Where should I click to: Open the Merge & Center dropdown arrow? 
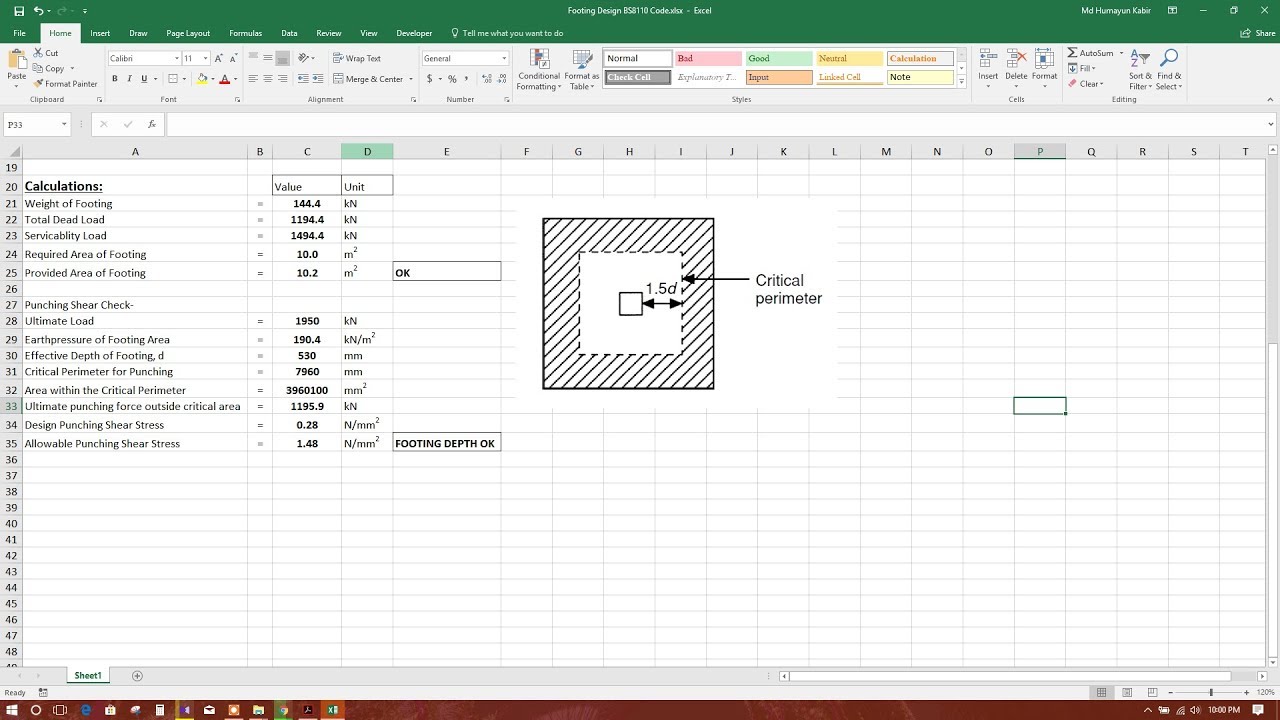[412, 78]
